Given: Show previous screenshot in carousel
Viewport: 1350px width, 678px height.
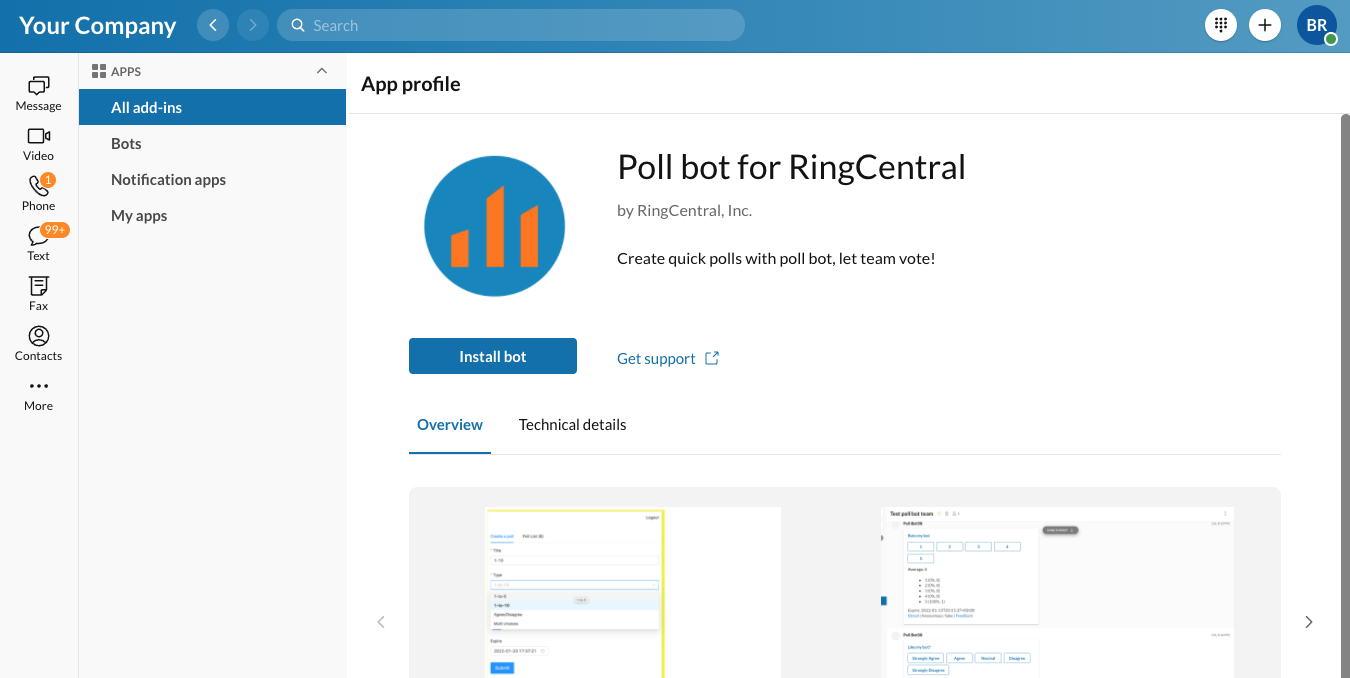Looking at the screenshot, I should (380, 622).
